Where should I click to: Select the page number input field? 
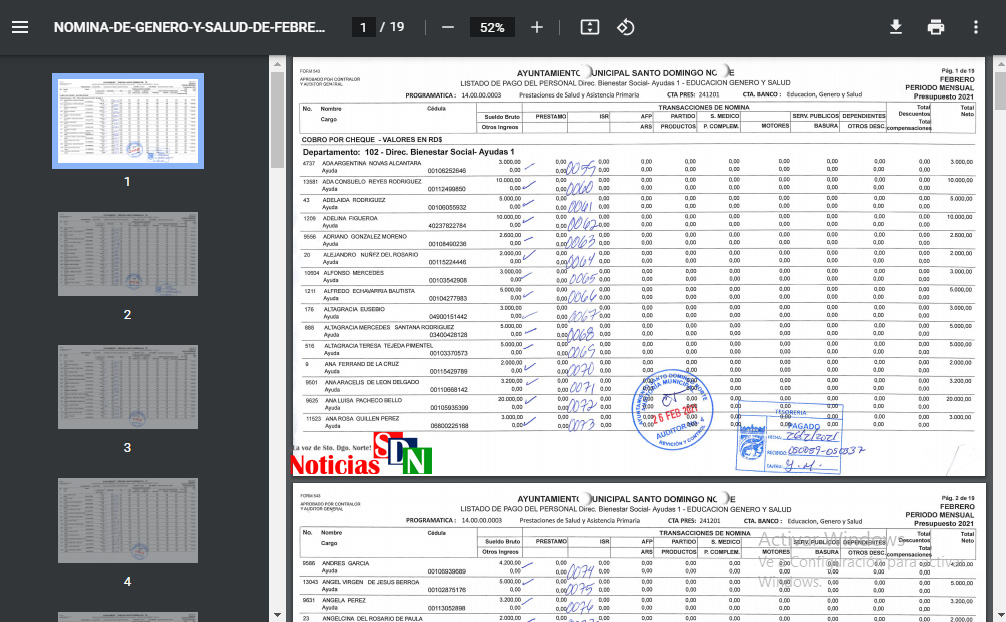363,27
